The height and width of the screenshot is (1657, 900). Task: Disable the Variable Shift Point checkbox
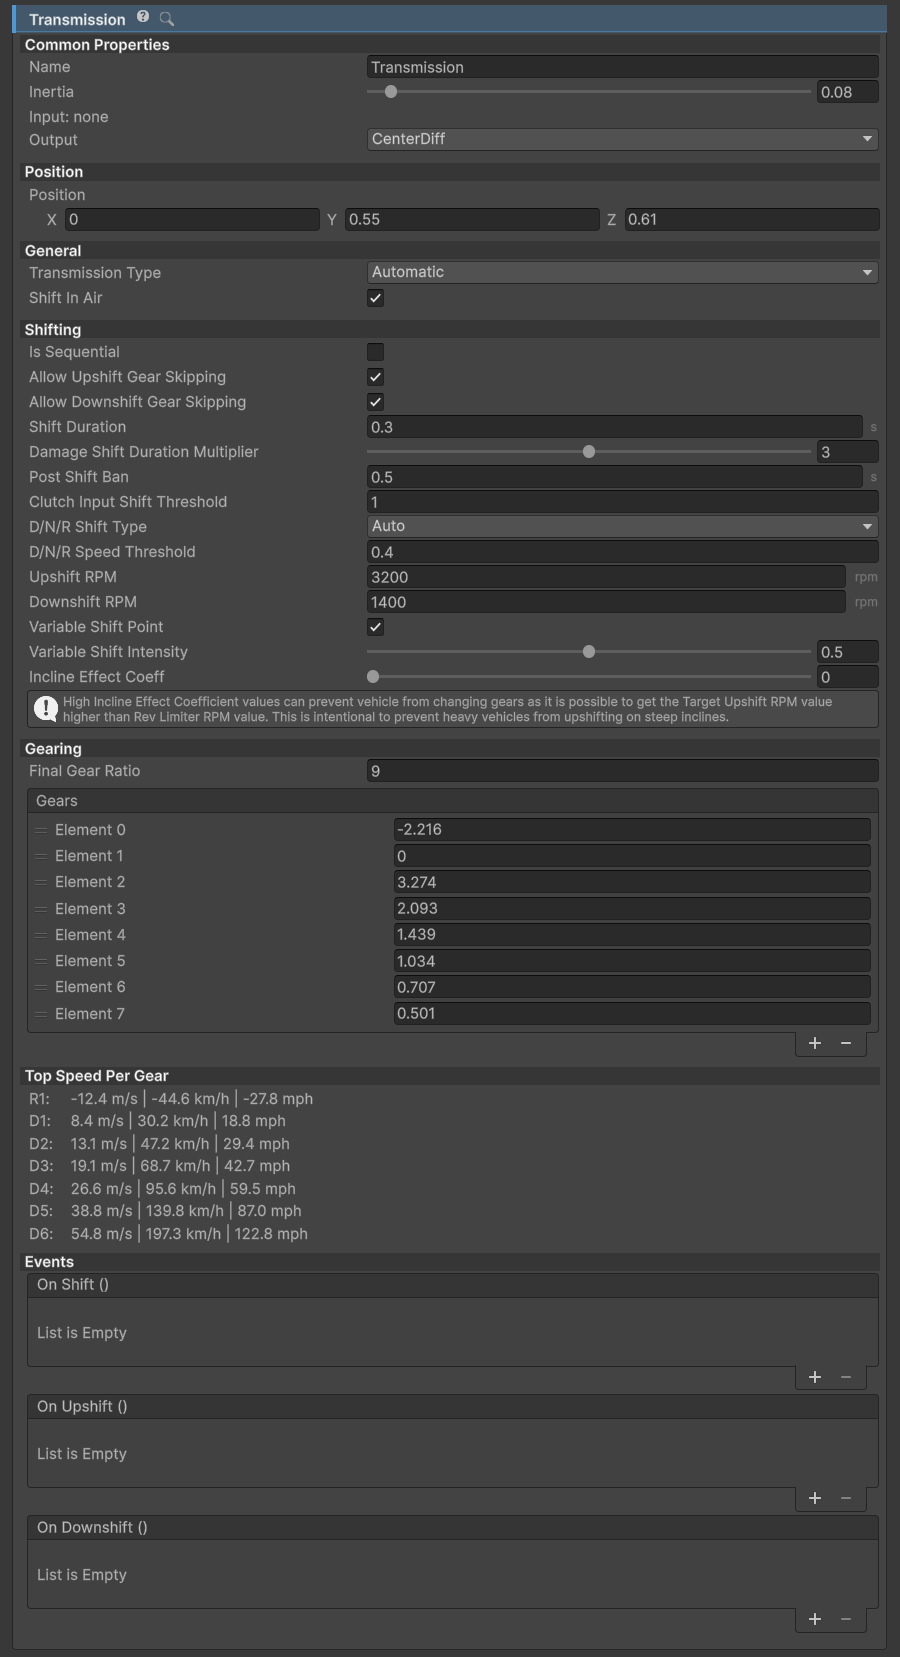click(x=376, y=627)
